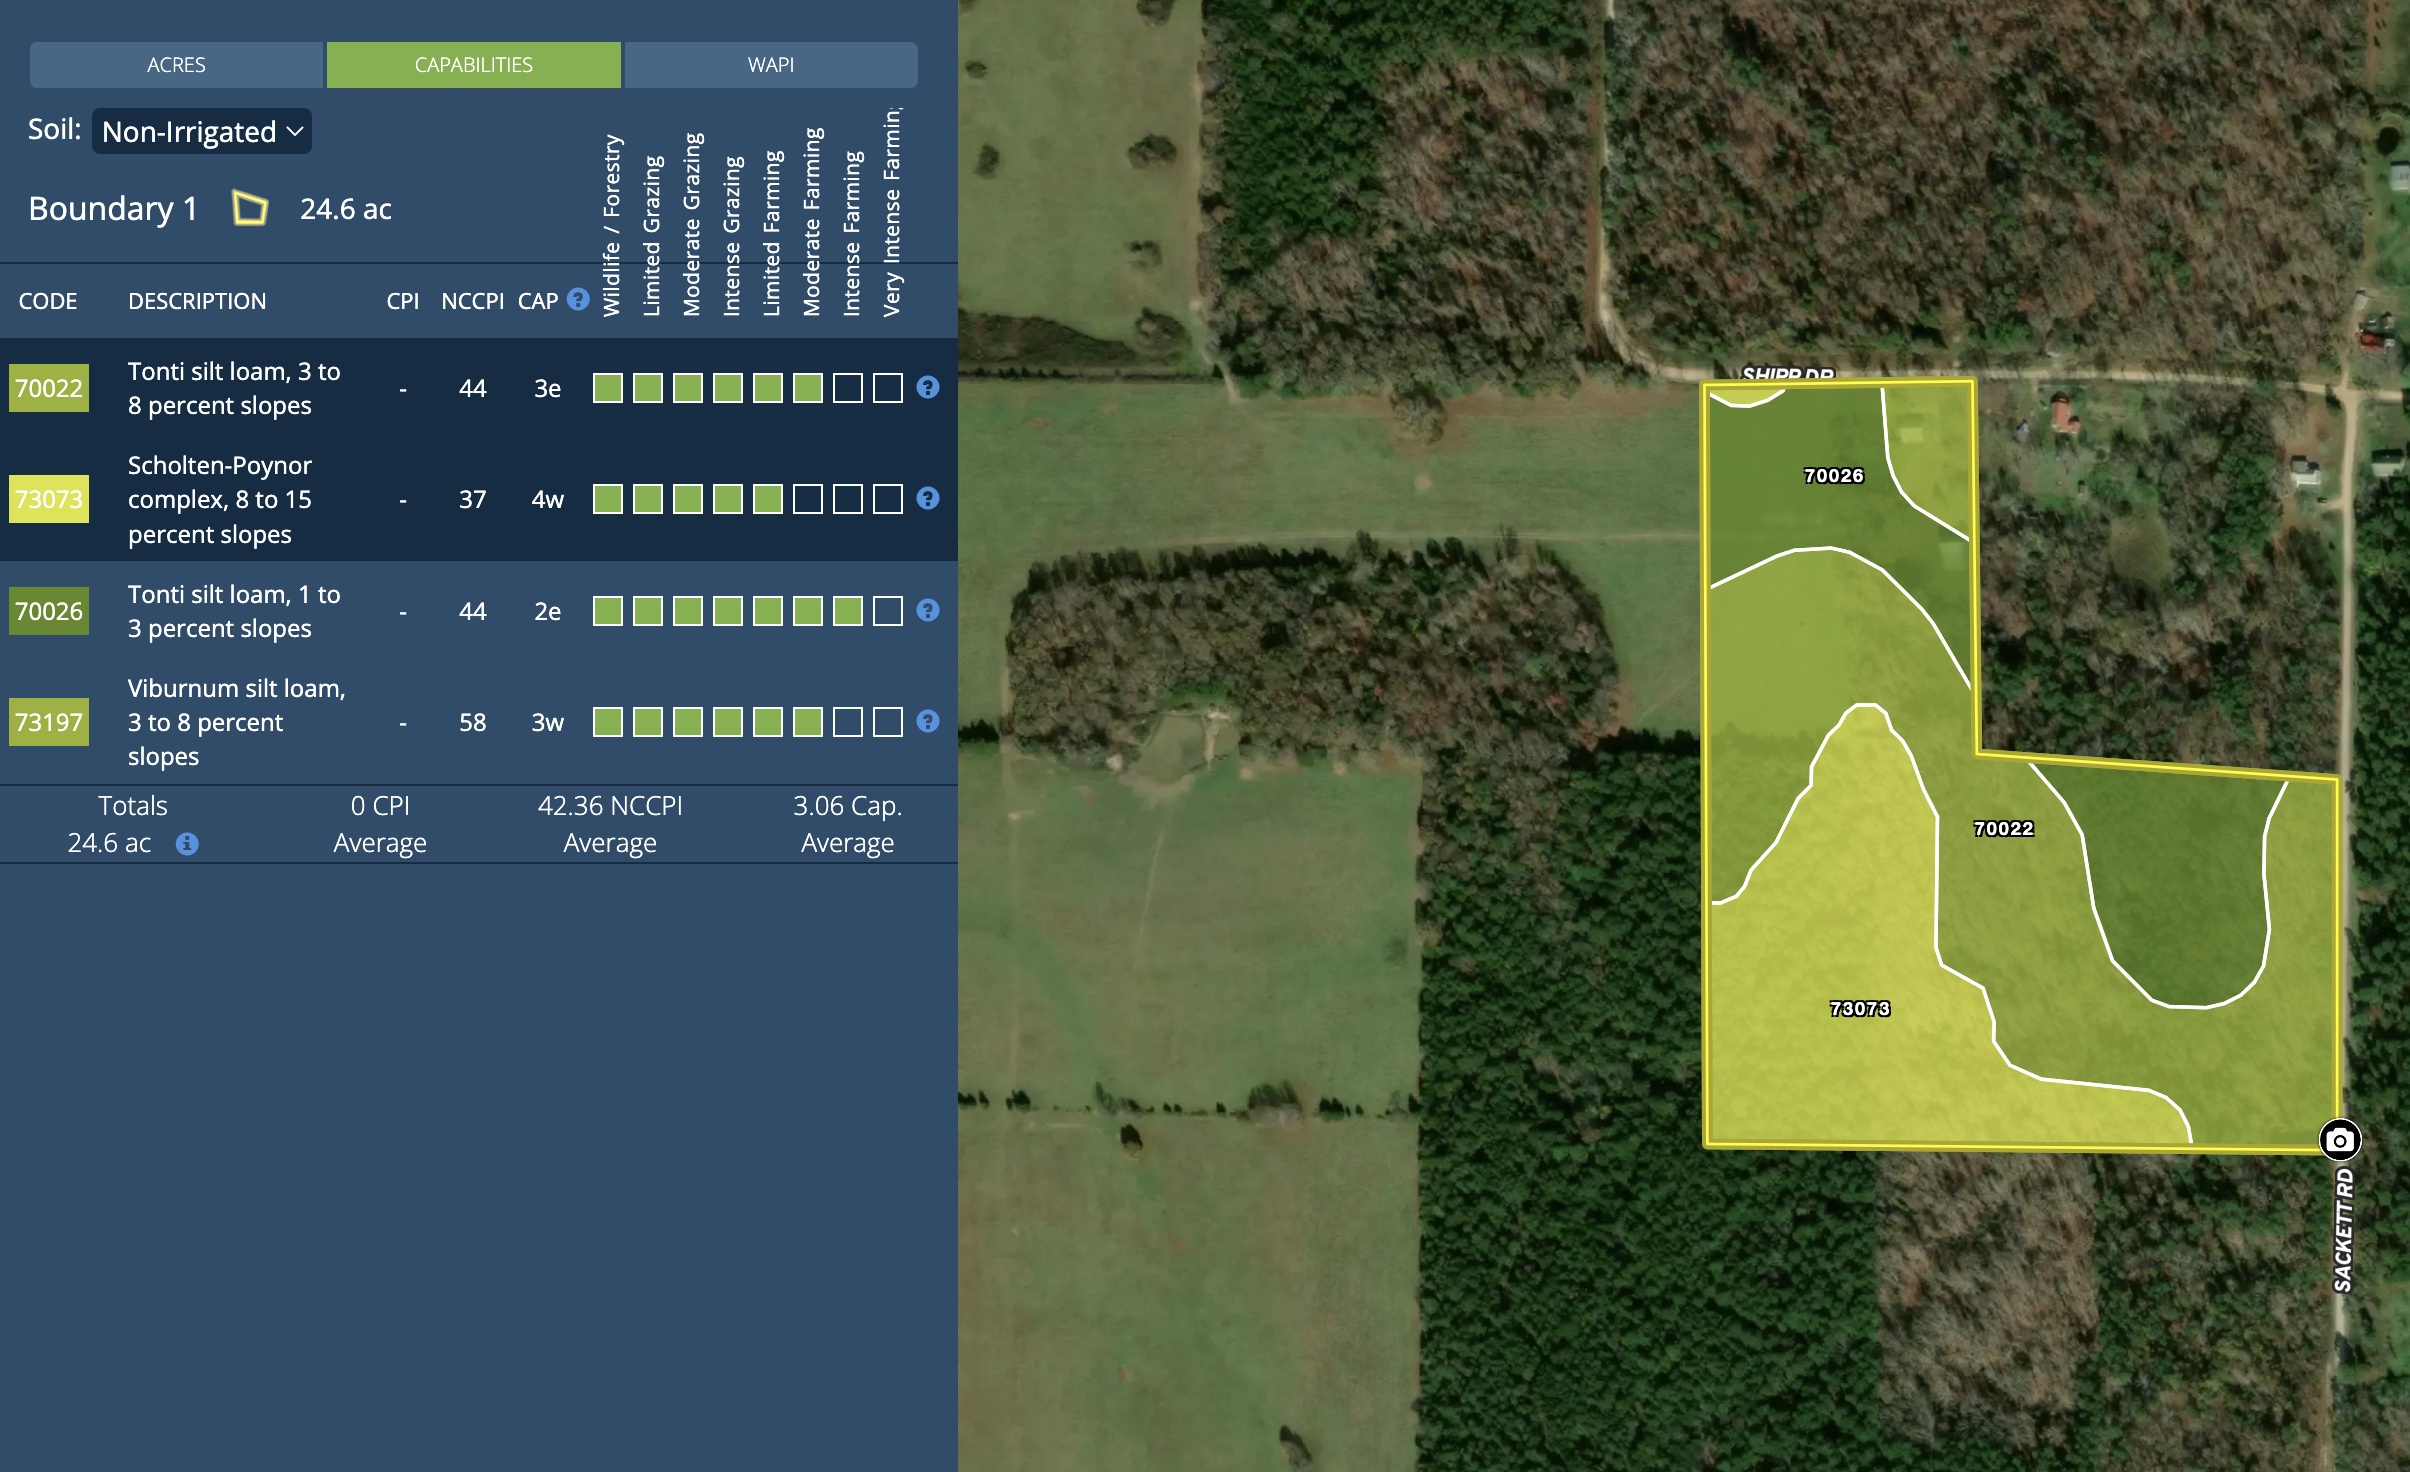Screen dimensions: 2410x1472
Task: Click the 70026 label on the map
Action: coord(1833,475)
